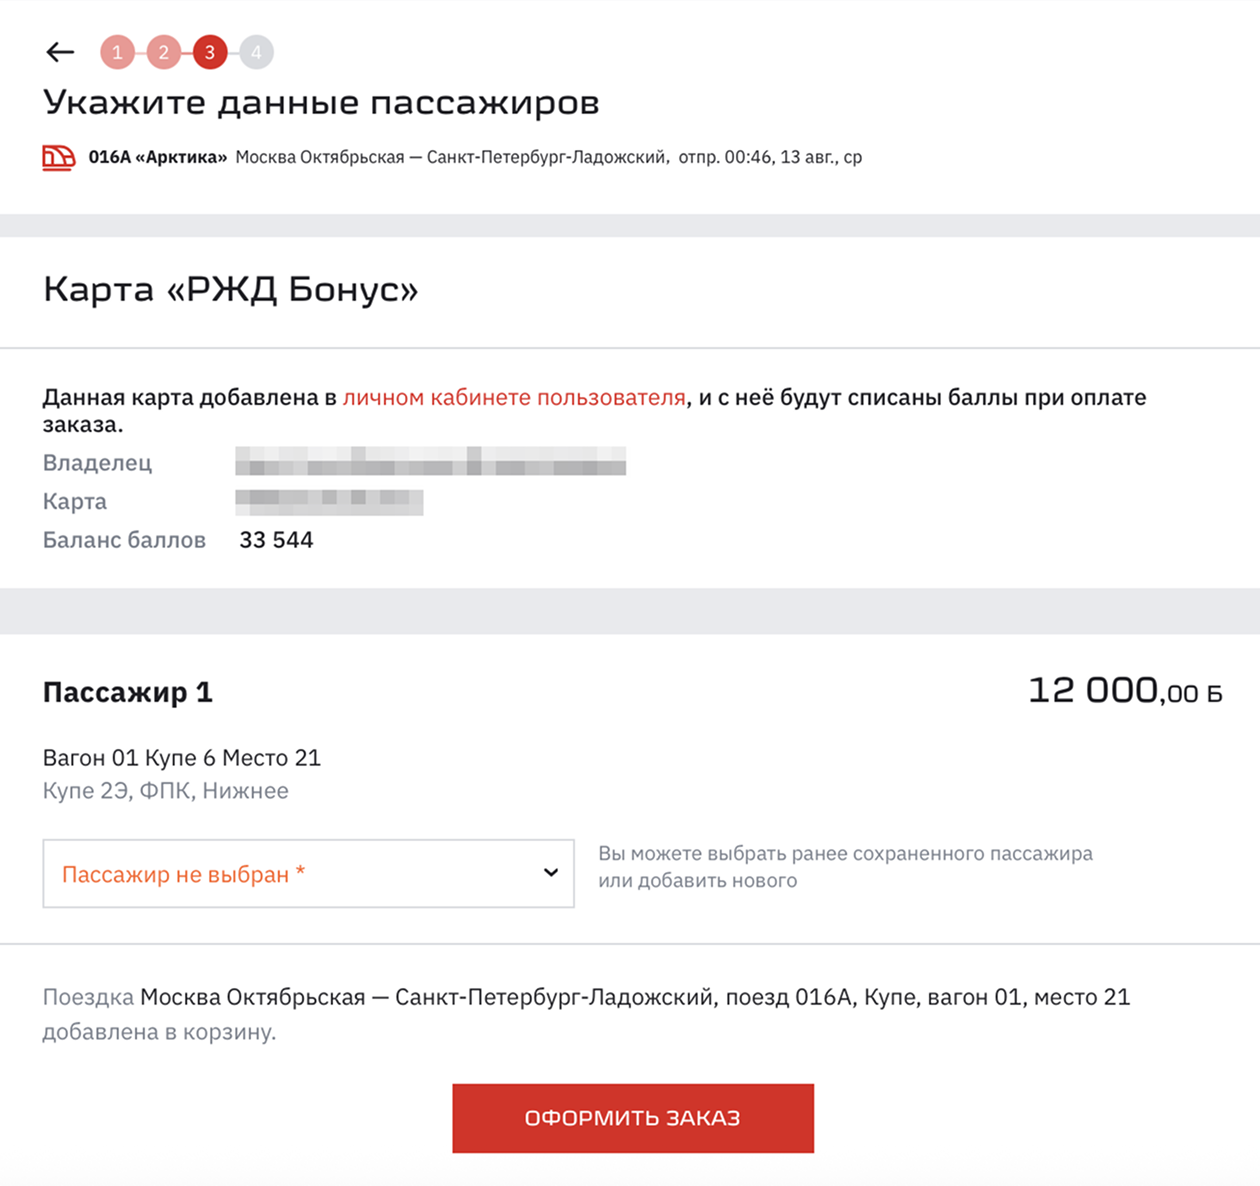This screenshot has width=1260, height=1186.
Task: Select the active step 3 circle
Action: (209, 52)
